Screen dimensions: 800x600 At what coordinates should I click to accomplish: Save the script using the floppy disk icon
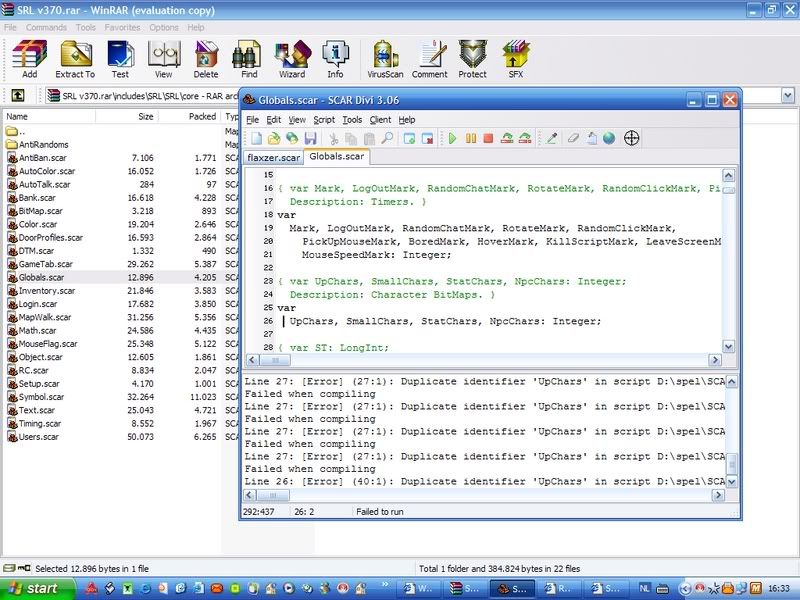310,138
